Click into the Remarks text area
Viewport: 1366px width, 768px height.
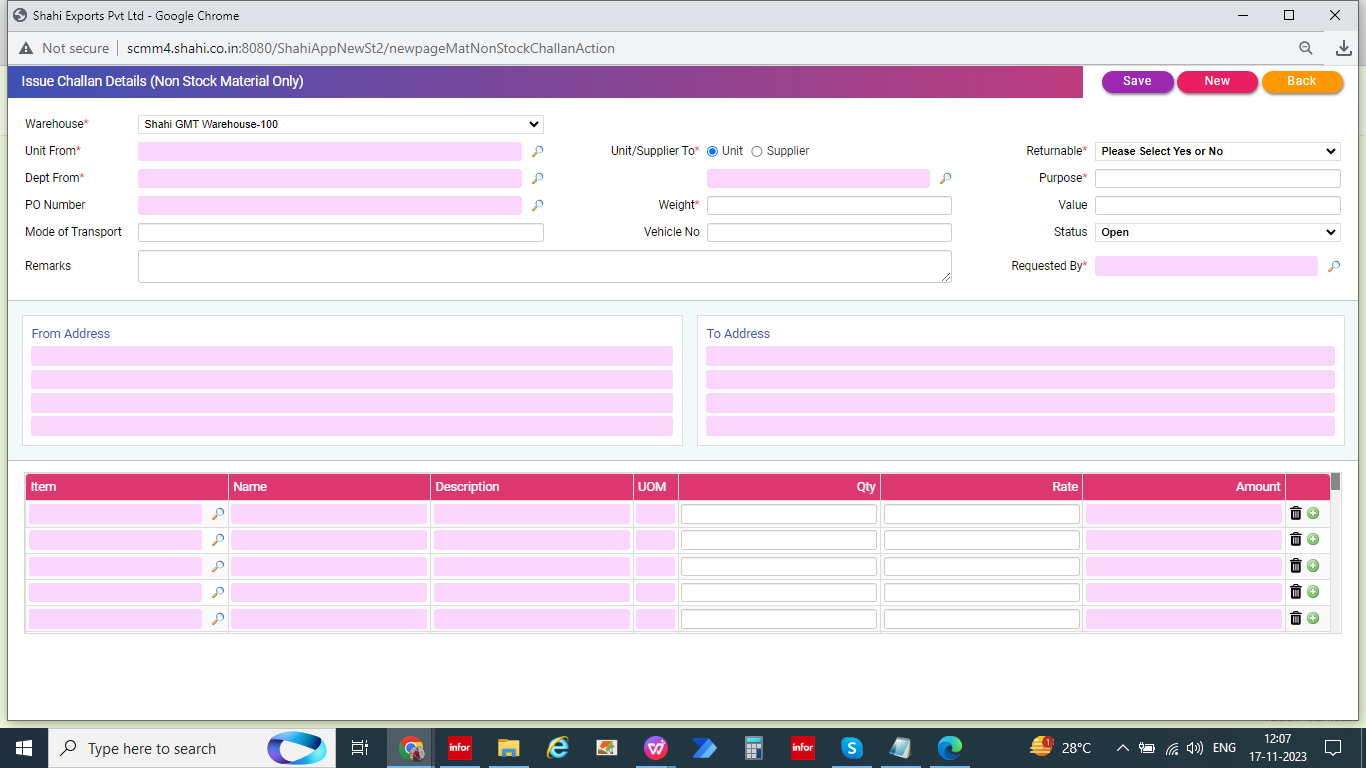pyautogui.click(x=544, y=266)
